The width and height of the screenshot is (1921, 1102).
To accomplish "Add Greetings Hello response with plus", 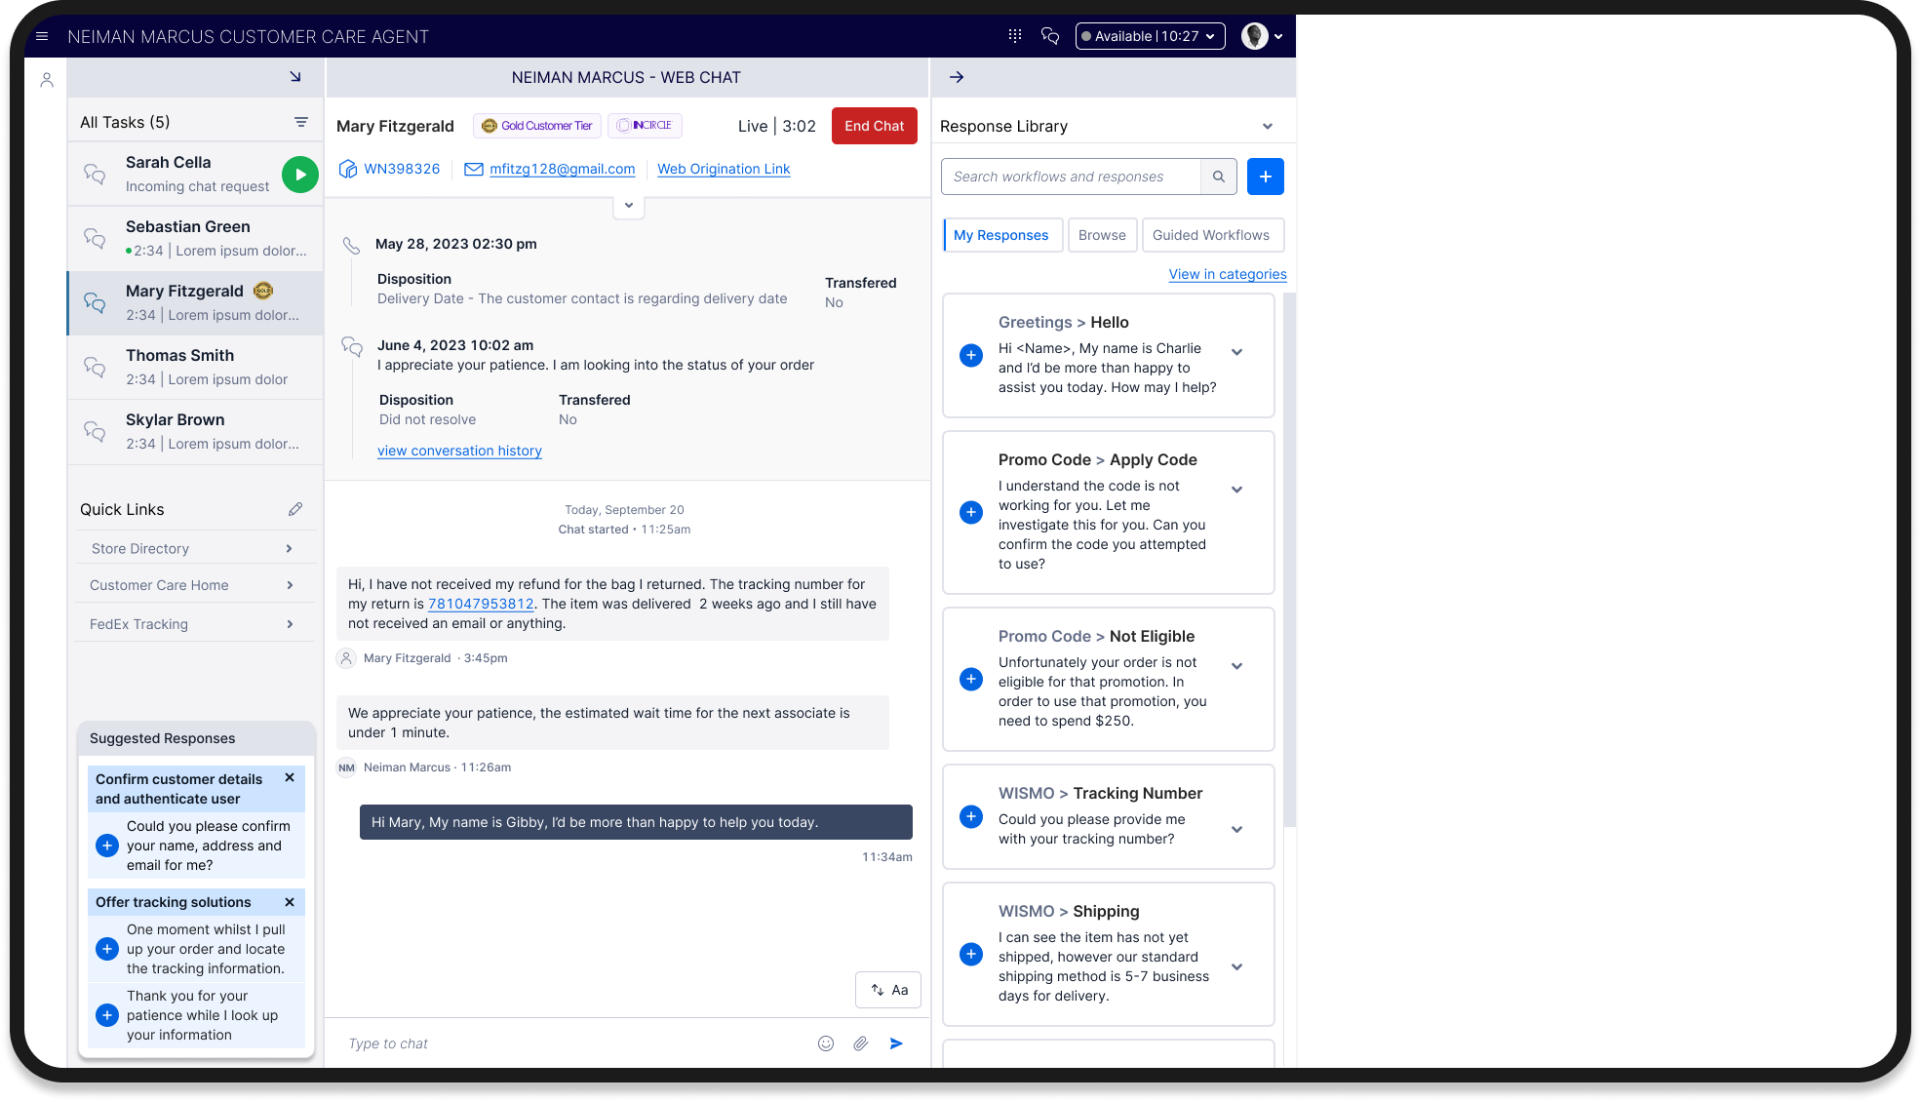I will click(x=970, y=355).
